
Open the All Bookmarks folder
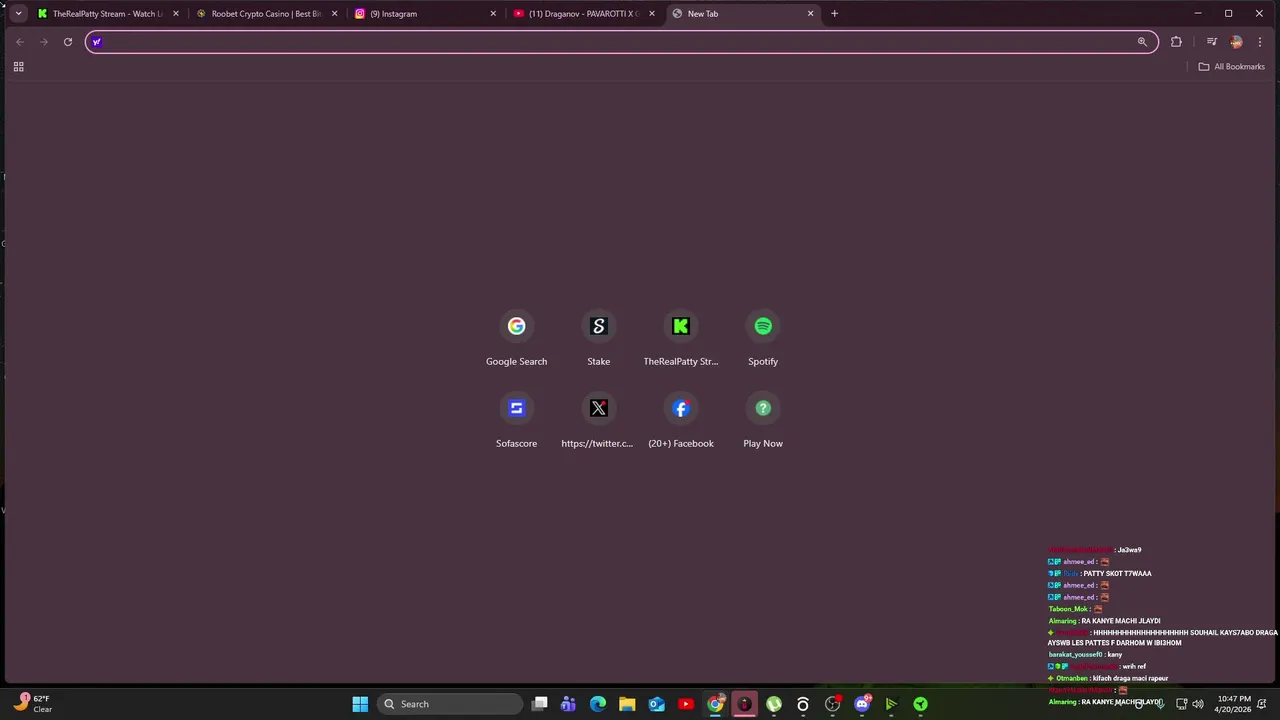tap(1232, 67)
